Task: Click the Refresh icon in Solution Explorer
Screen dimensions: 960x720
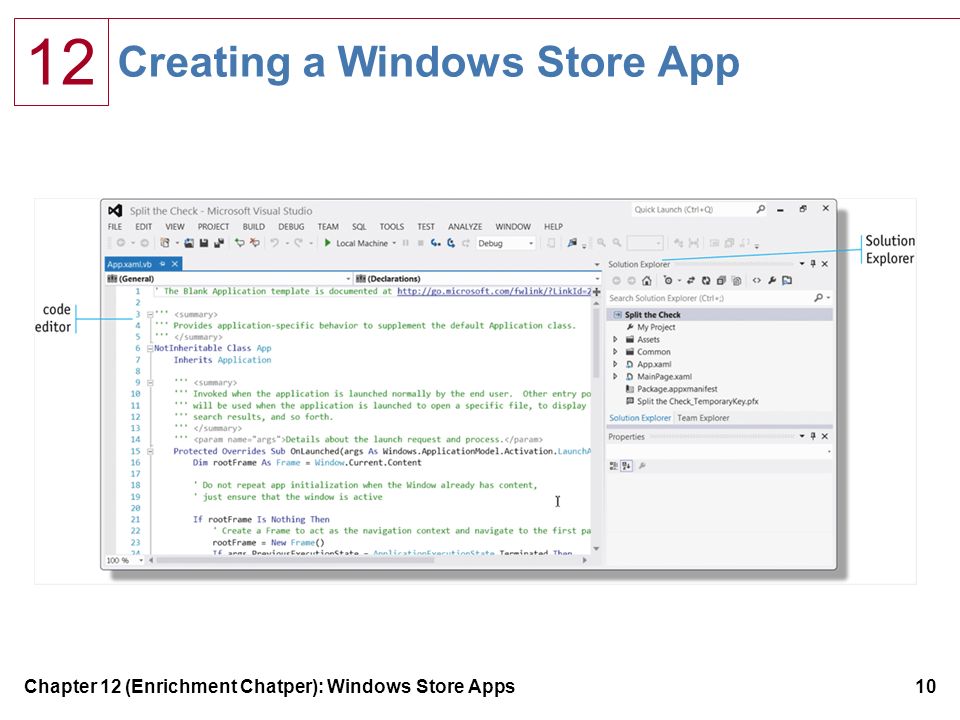Action: [706, 280]
